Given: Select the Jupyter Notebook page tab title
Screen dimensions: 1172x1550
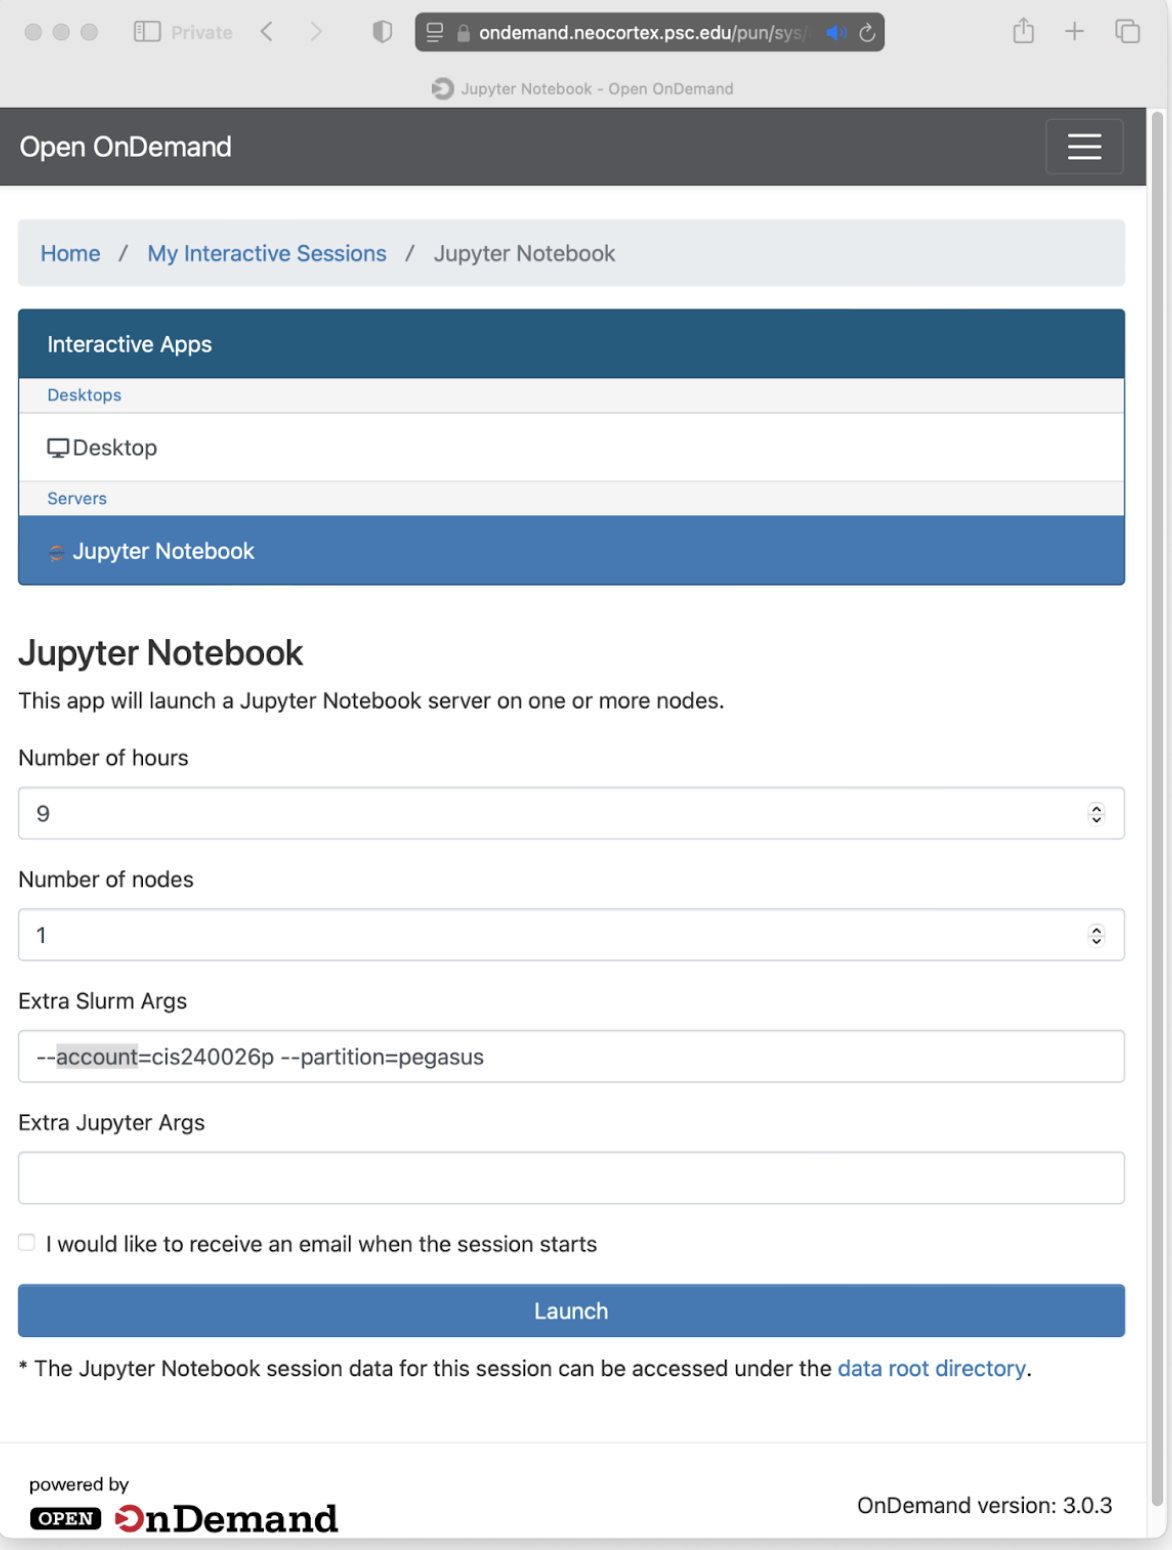Looking at the screenshot, I should [597, 89].
